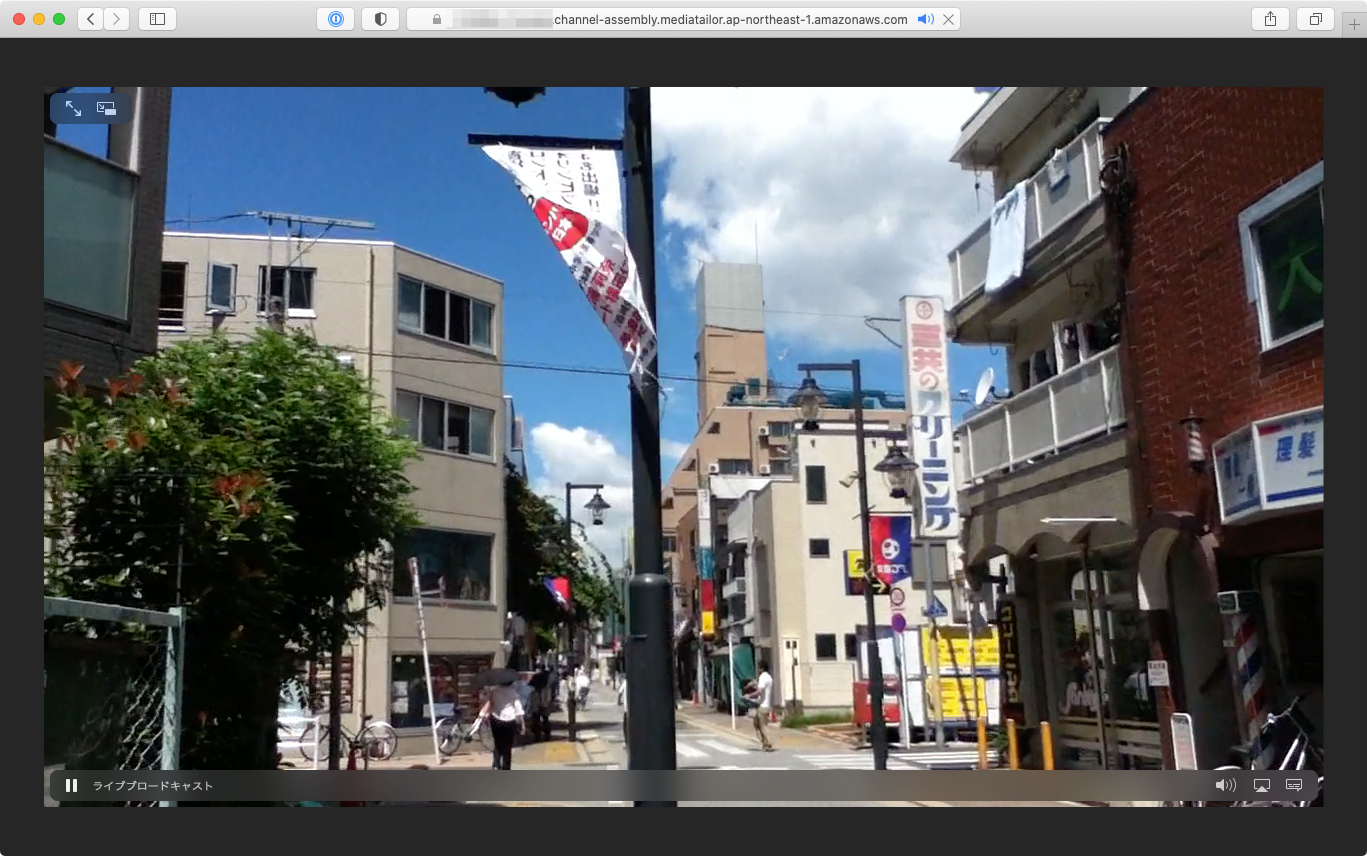Mute the video player volume
The image size is (1367, 856).
pos(1225,785)
